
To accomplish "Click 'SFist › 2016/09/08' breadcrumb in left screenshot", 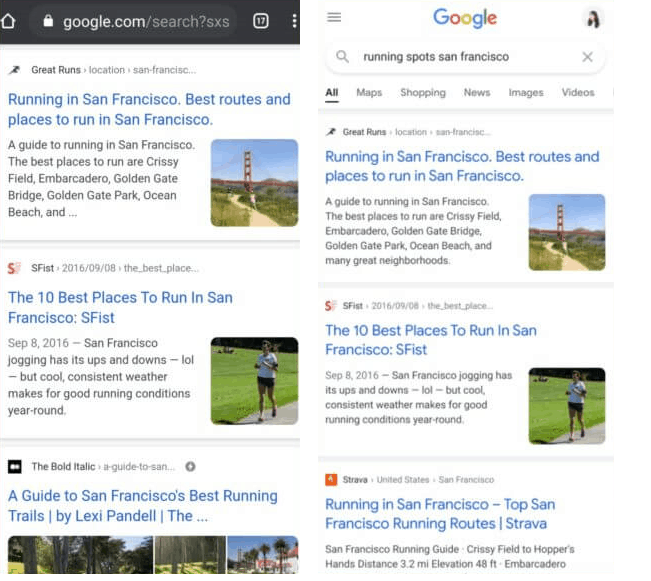I will coord(115,268).
